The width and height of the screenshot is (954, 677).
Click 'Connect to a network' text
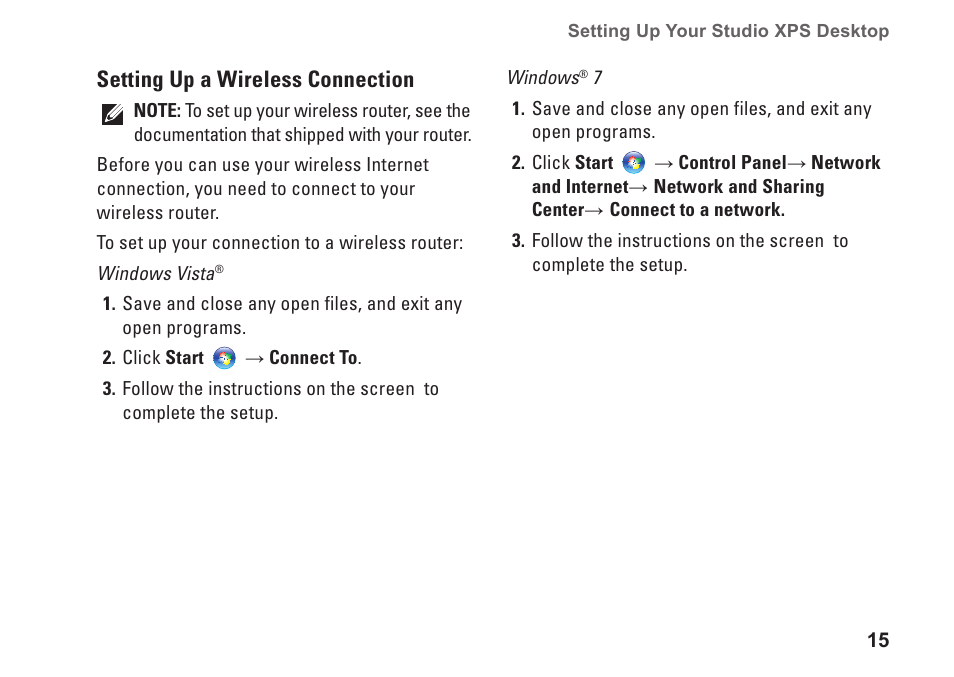[697, 210]
